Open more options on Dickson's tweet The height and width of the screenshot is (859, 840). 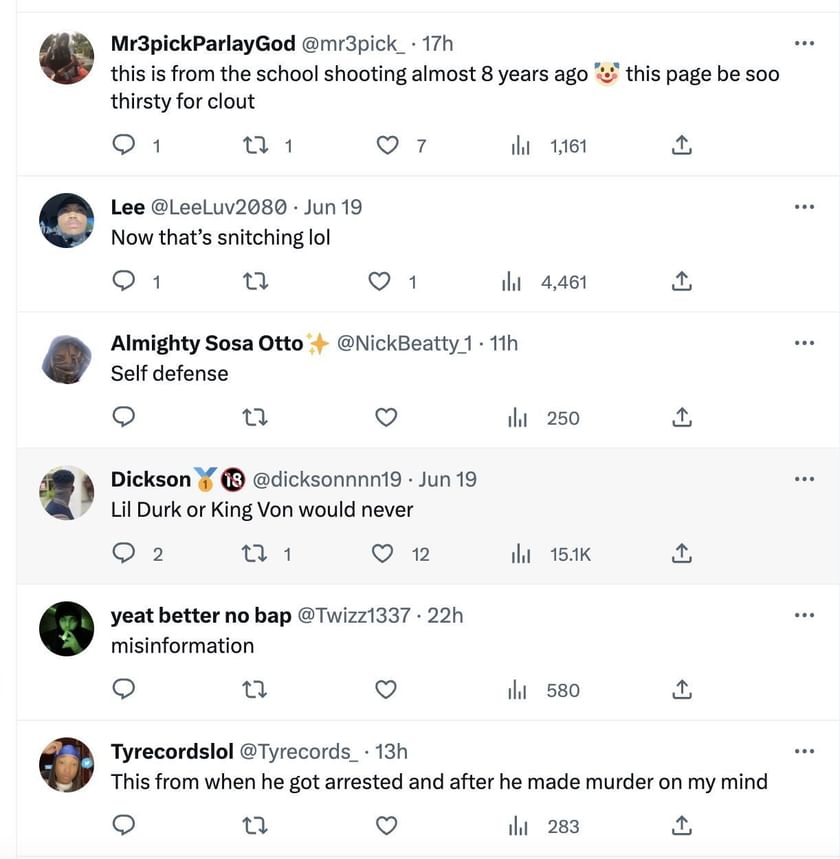point(804,478)
